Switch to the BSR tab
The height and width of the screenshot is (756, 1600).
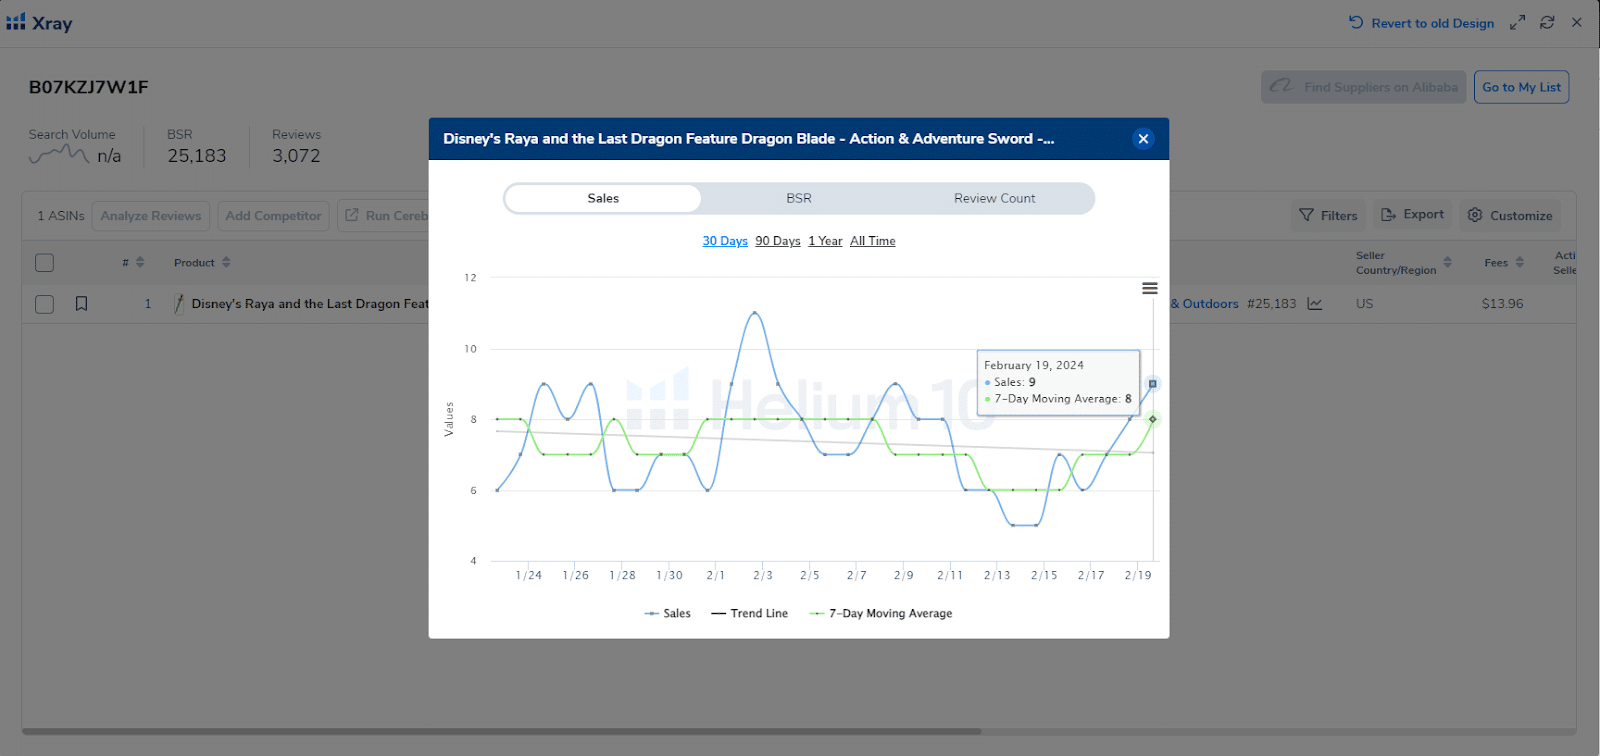(x=799, y=198)
